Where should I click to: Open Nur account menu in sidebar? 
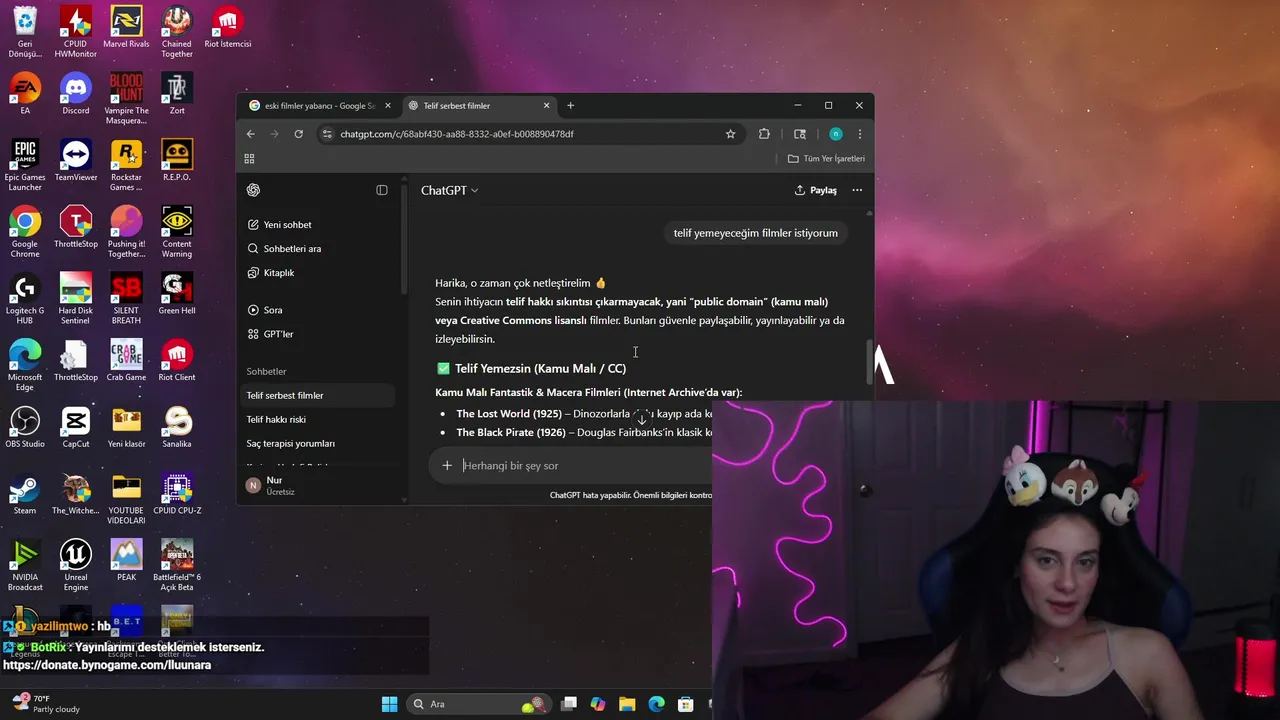coord(318,485)
